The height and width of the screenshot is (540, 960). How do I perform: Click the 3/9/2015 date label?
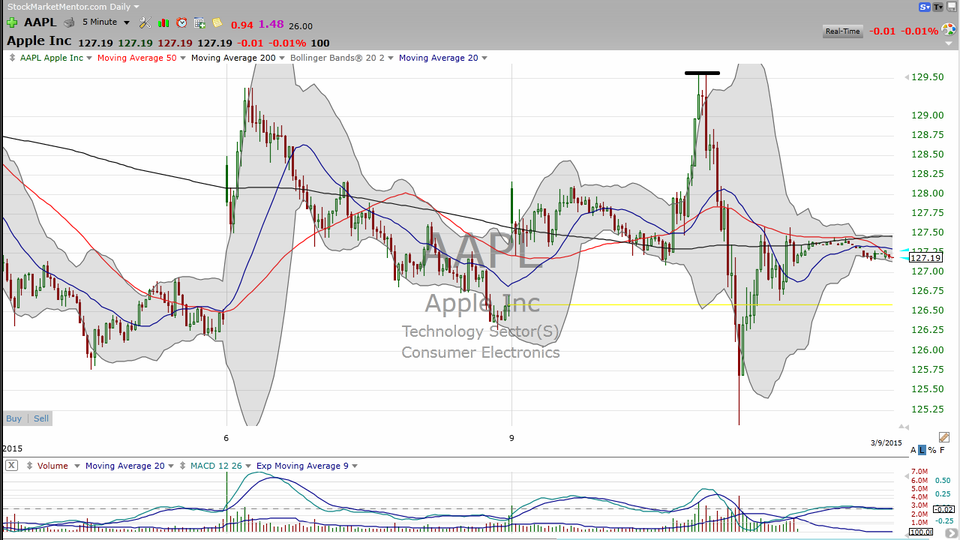886,443
